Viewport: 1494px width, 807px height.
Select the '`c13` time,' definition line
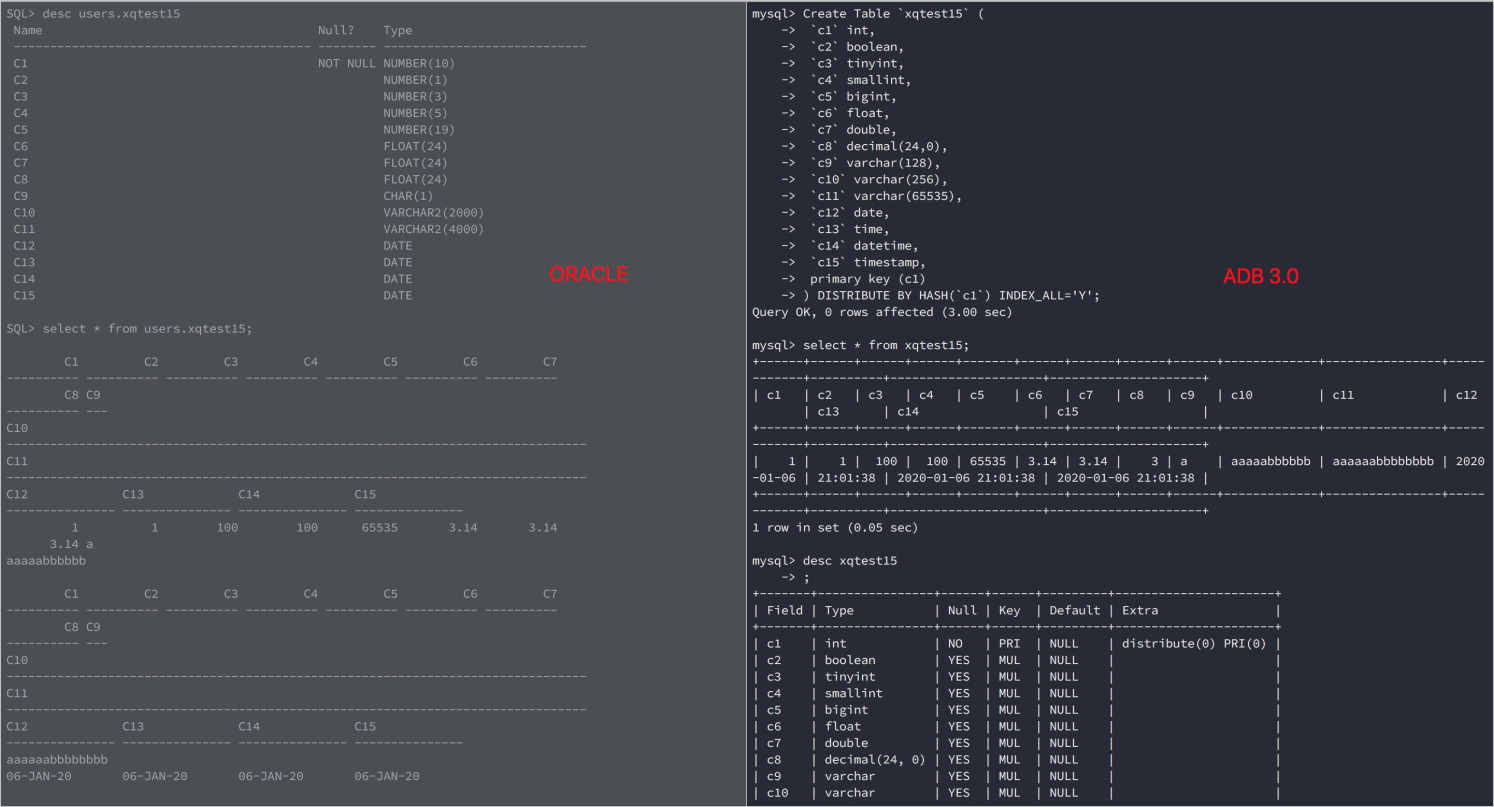pyautogui.click(x=850, y=229)
